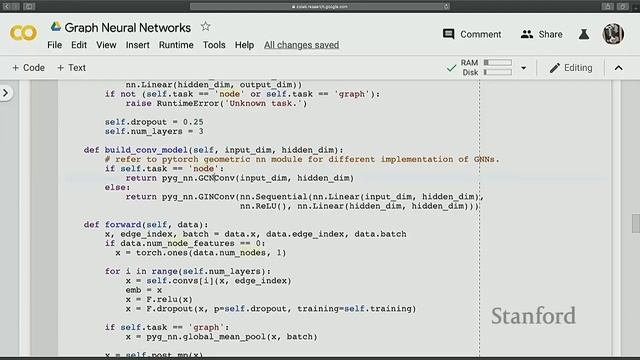
Task: Open the user account avatar
Action: tap(613, 34)
